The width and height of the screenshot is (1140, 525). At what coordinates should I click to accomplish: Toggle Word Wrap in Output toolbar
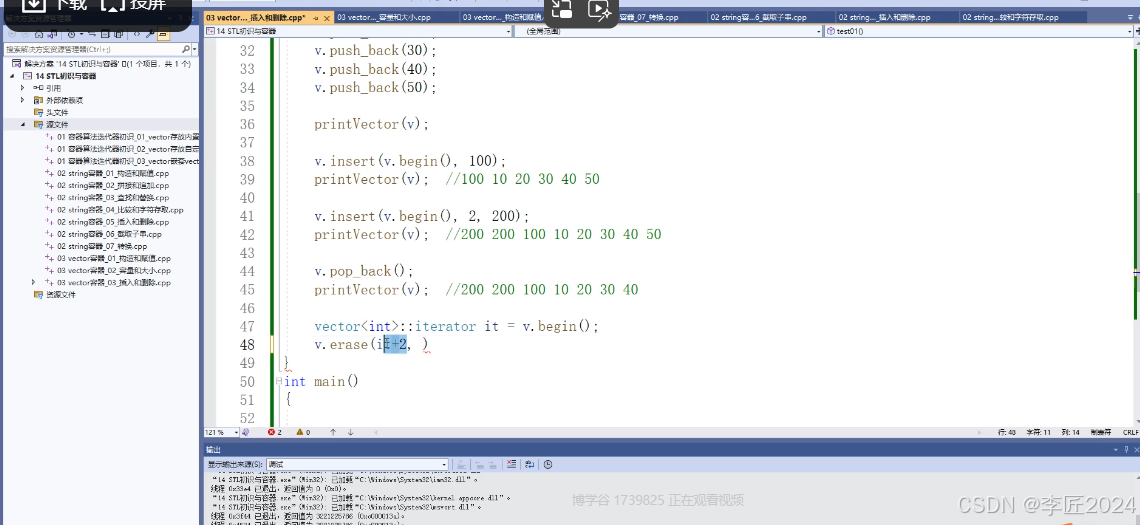click(x=529, y=464)
